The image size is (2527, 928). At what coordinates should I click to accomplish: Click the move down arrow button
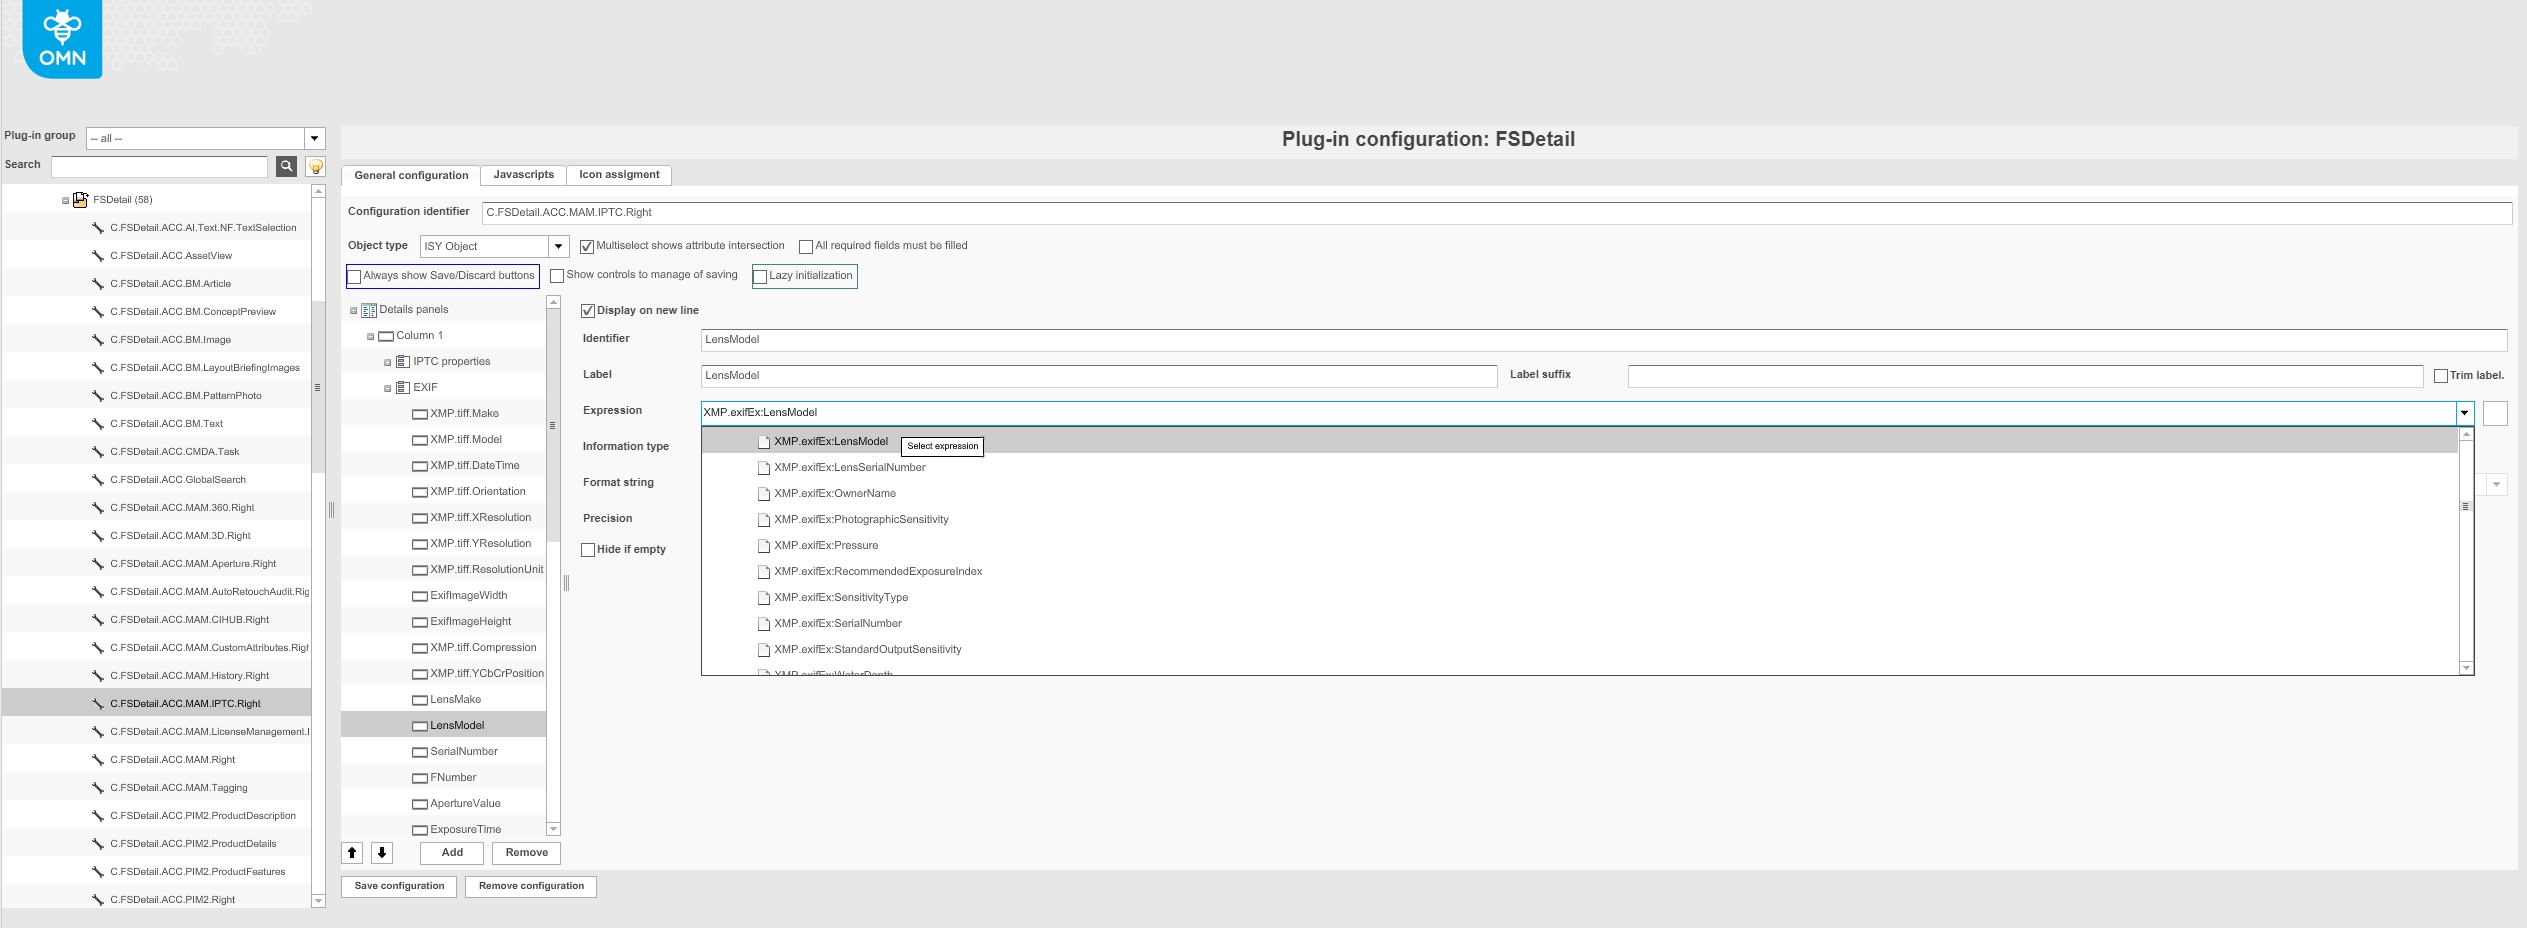(x=382, y=853)
